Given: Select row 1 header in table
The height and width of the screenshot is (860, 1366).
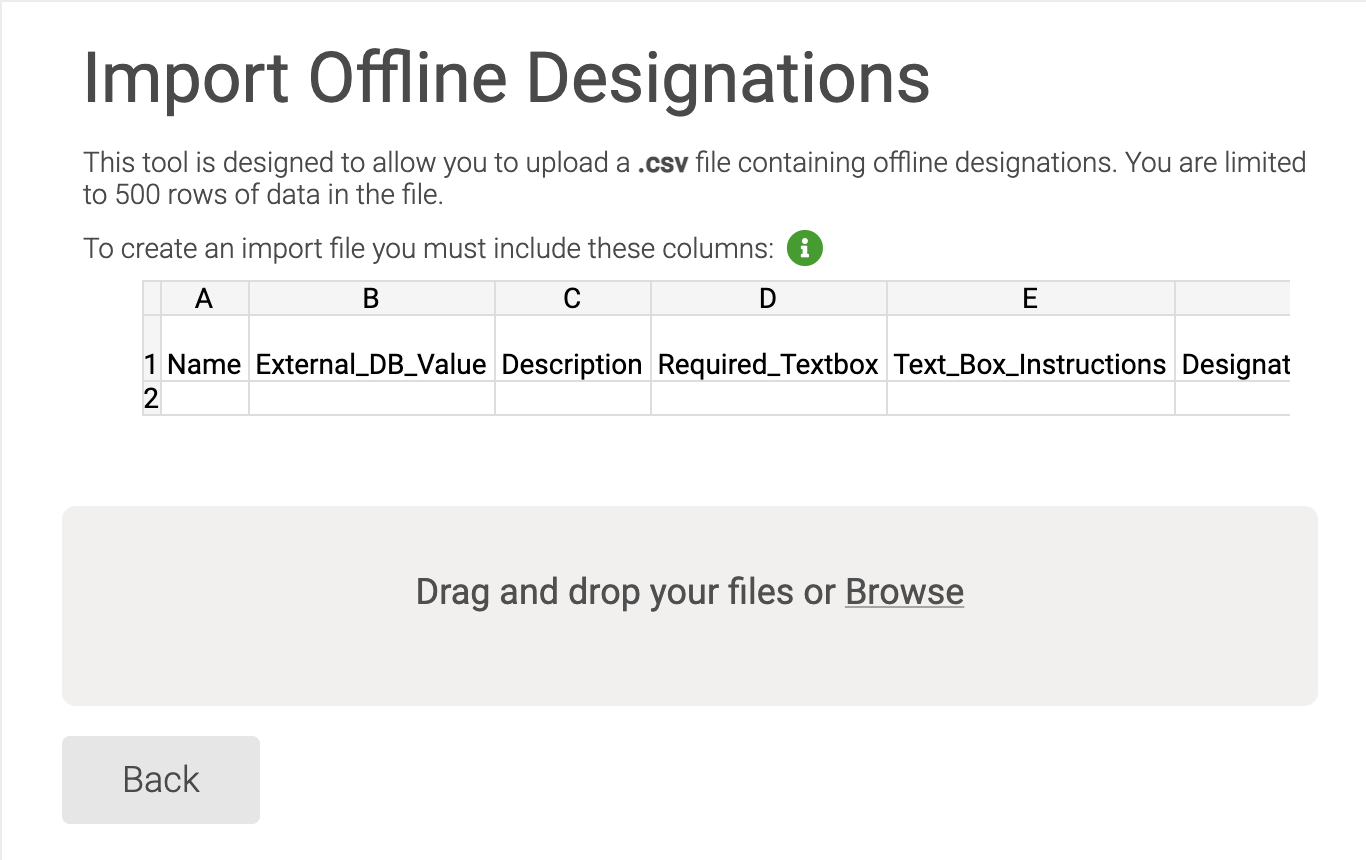Looking at the screenshot, I should click(151, 364).
